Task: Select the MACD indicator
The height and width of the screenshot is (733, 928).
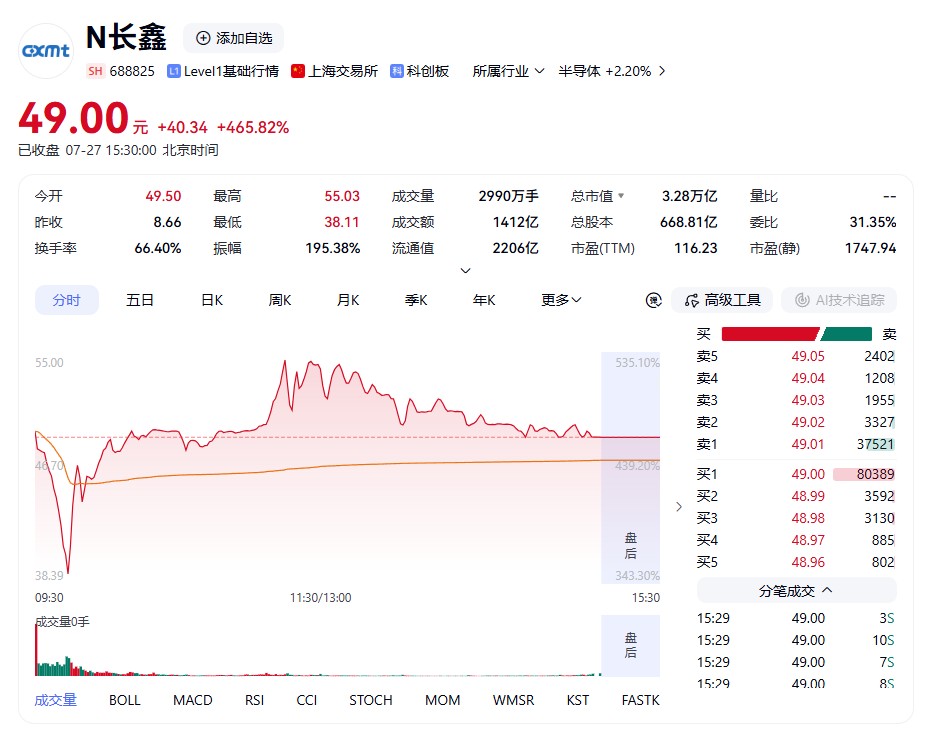Action: (192, 700)
